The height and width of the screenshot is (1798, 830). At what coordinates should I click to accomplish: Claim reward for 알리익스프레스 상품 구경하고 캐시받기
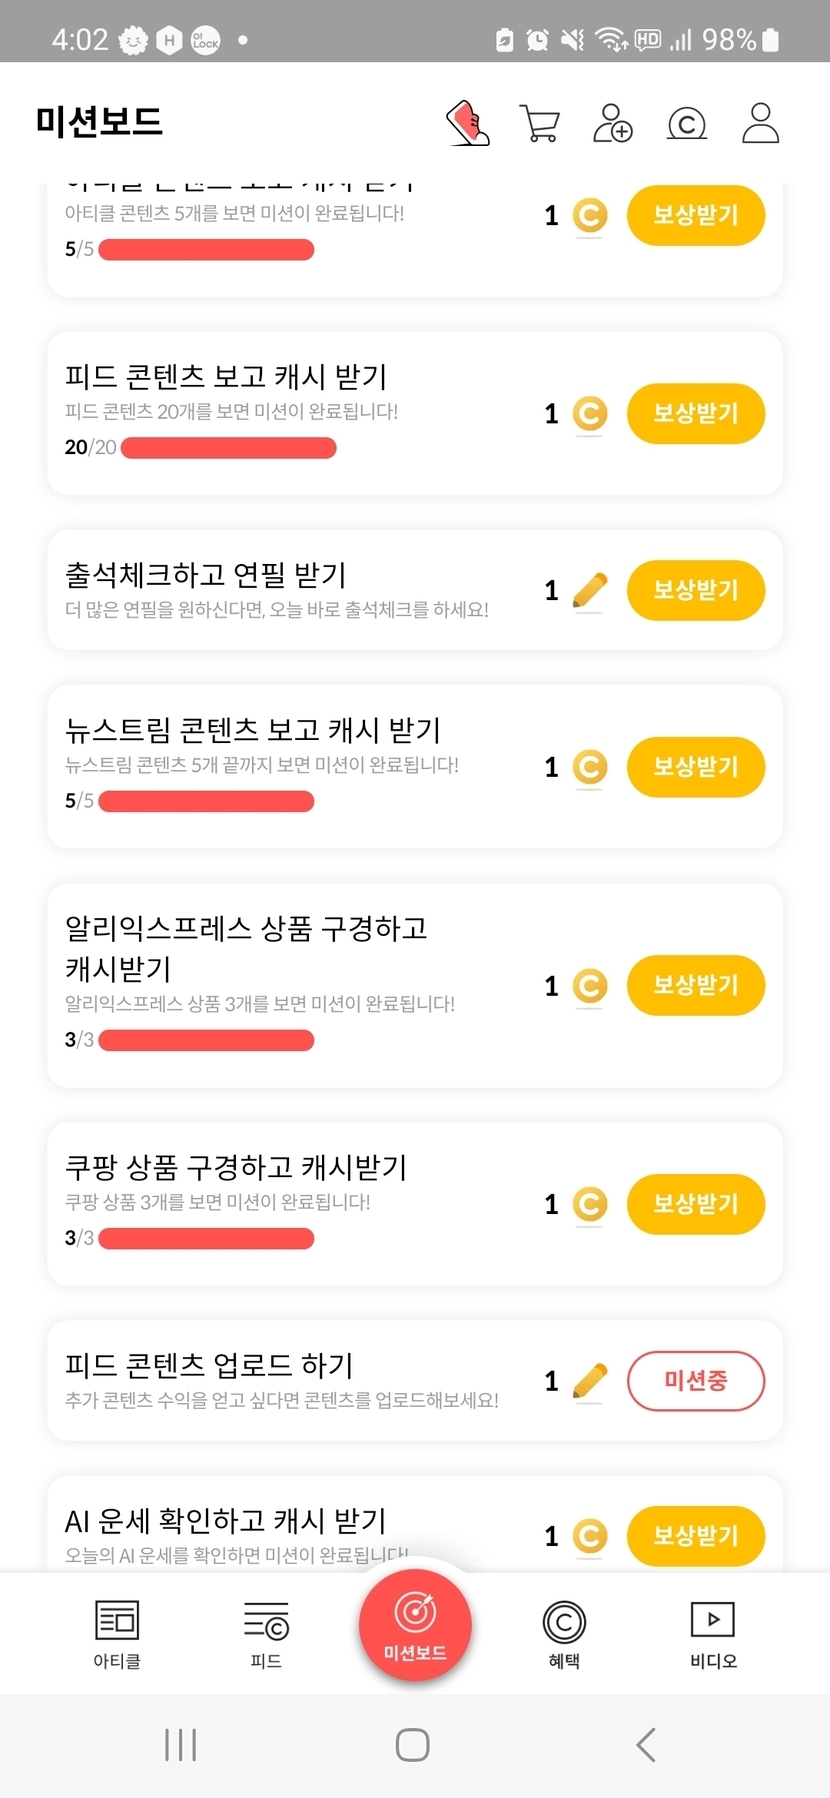pyautogui.click(x=695, y=985)
